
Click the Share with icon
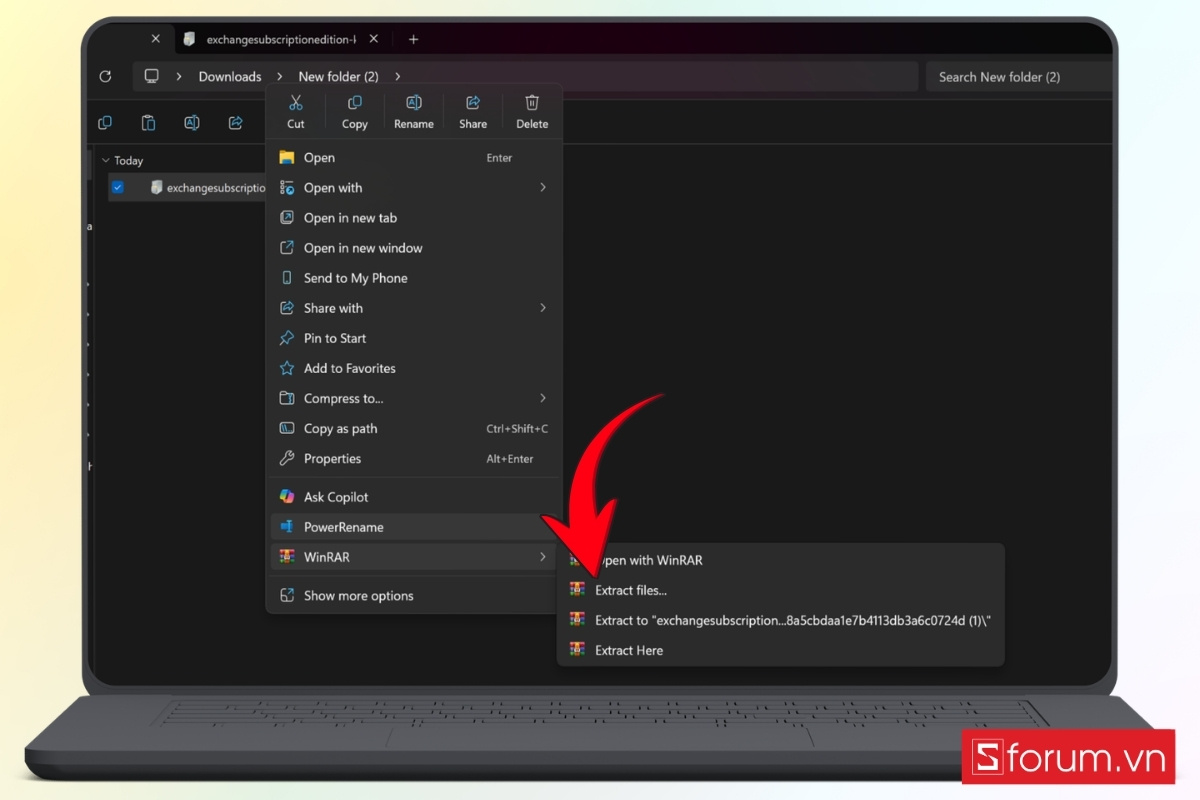(x=287, y=308)
